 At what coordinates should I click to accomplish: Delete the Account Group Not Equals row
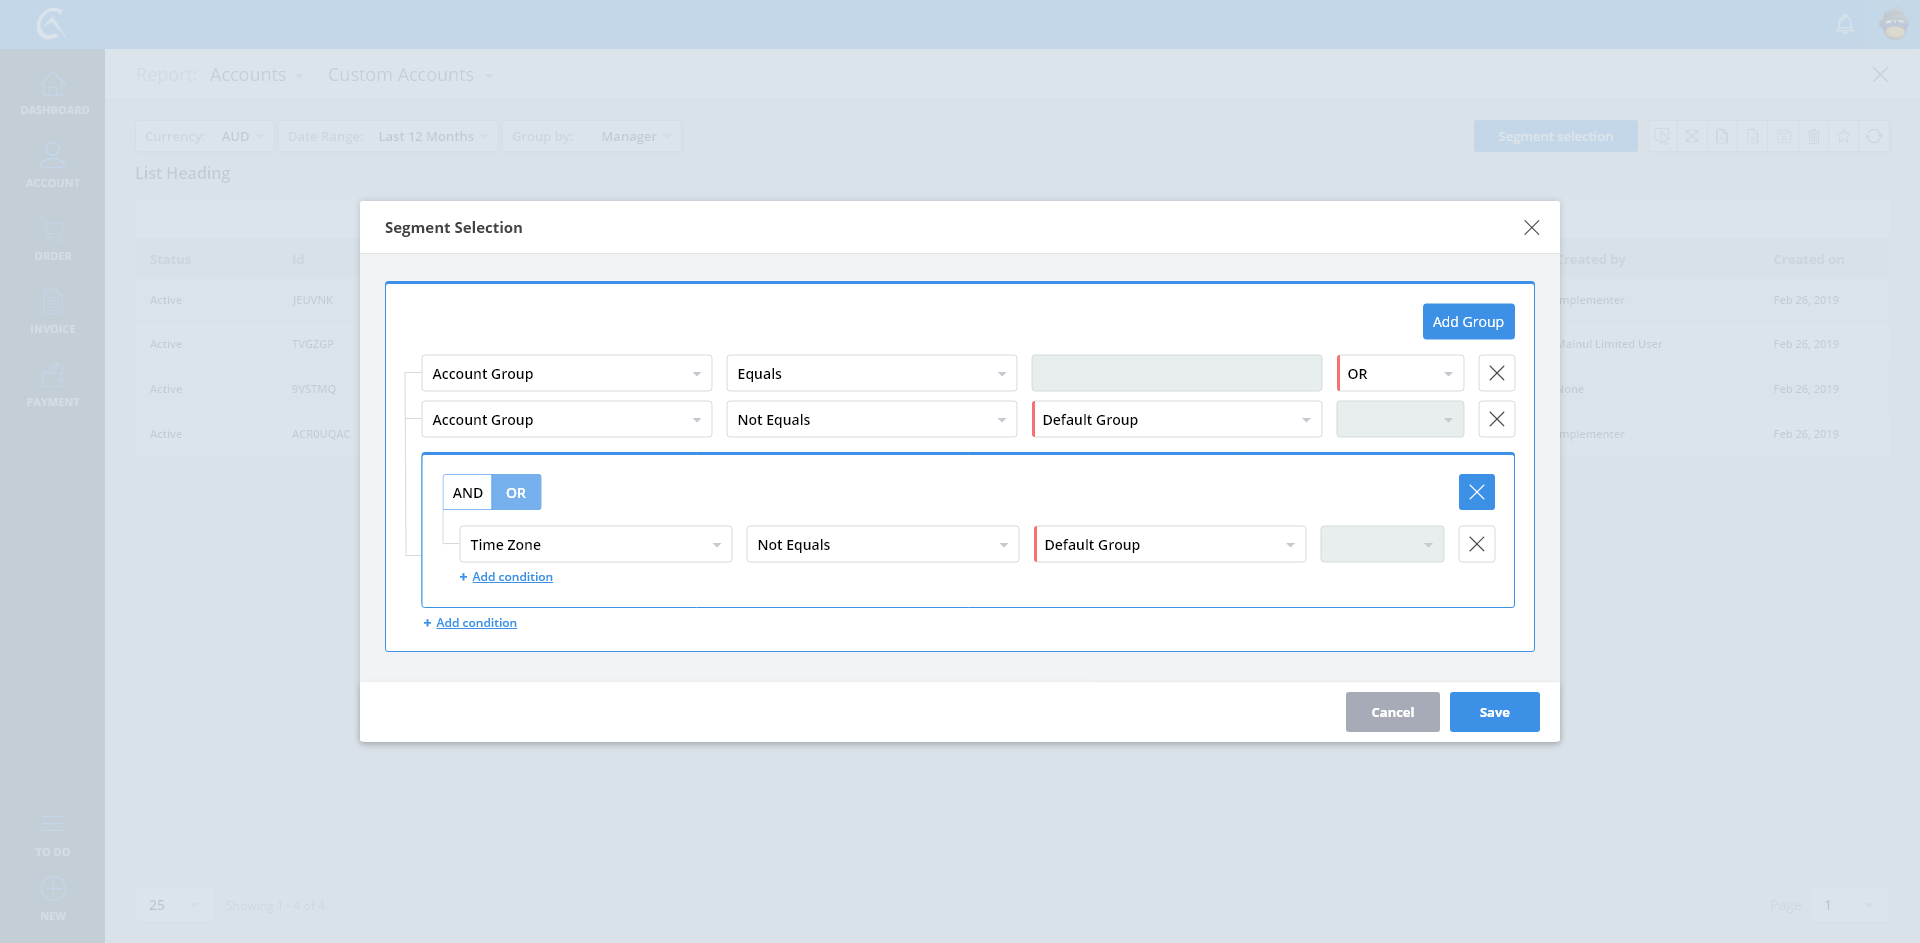pyautogui.click(x=1496, y=419)
